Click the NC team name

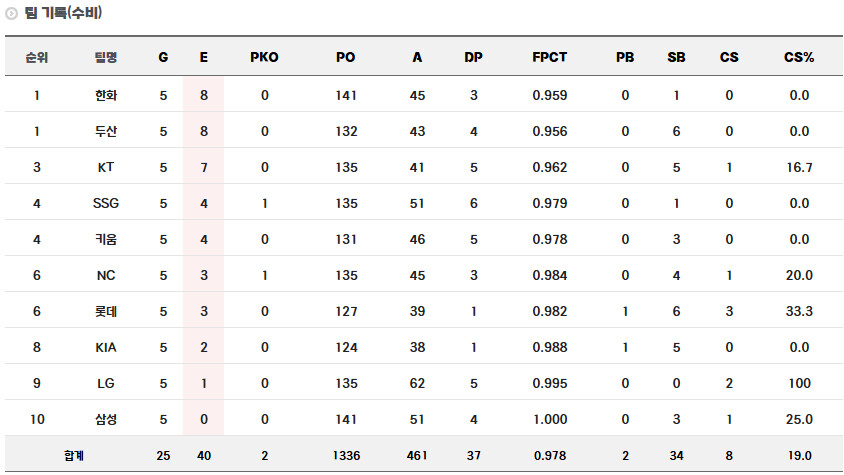[106, 275]
